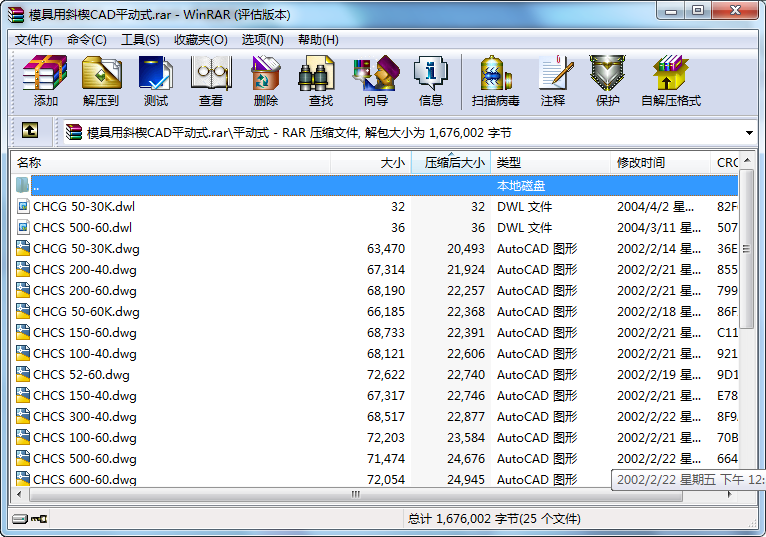Select file name CHCS 100-60.dwg
The height and width of the screenshot is (537, 766).
coord(85,438)
